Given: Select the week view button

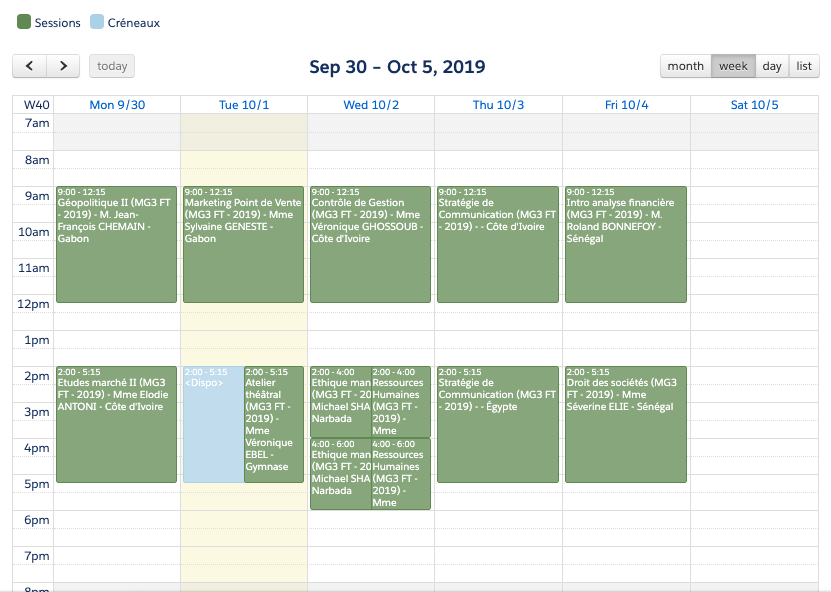Looking at the screenshot, I should 733,66.
